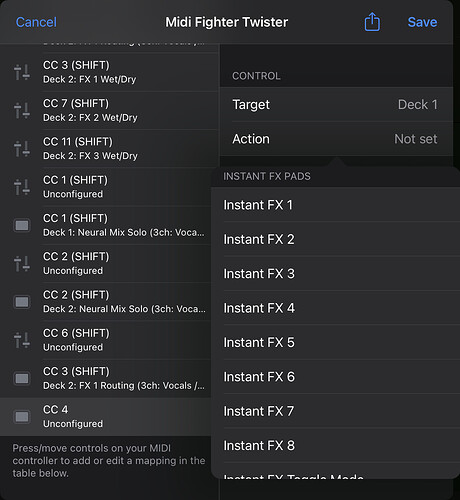Click fader icon of CC 3 FX 1 Wet/Dry
Screen dimensions: 460x500
[x=22, y=72]
